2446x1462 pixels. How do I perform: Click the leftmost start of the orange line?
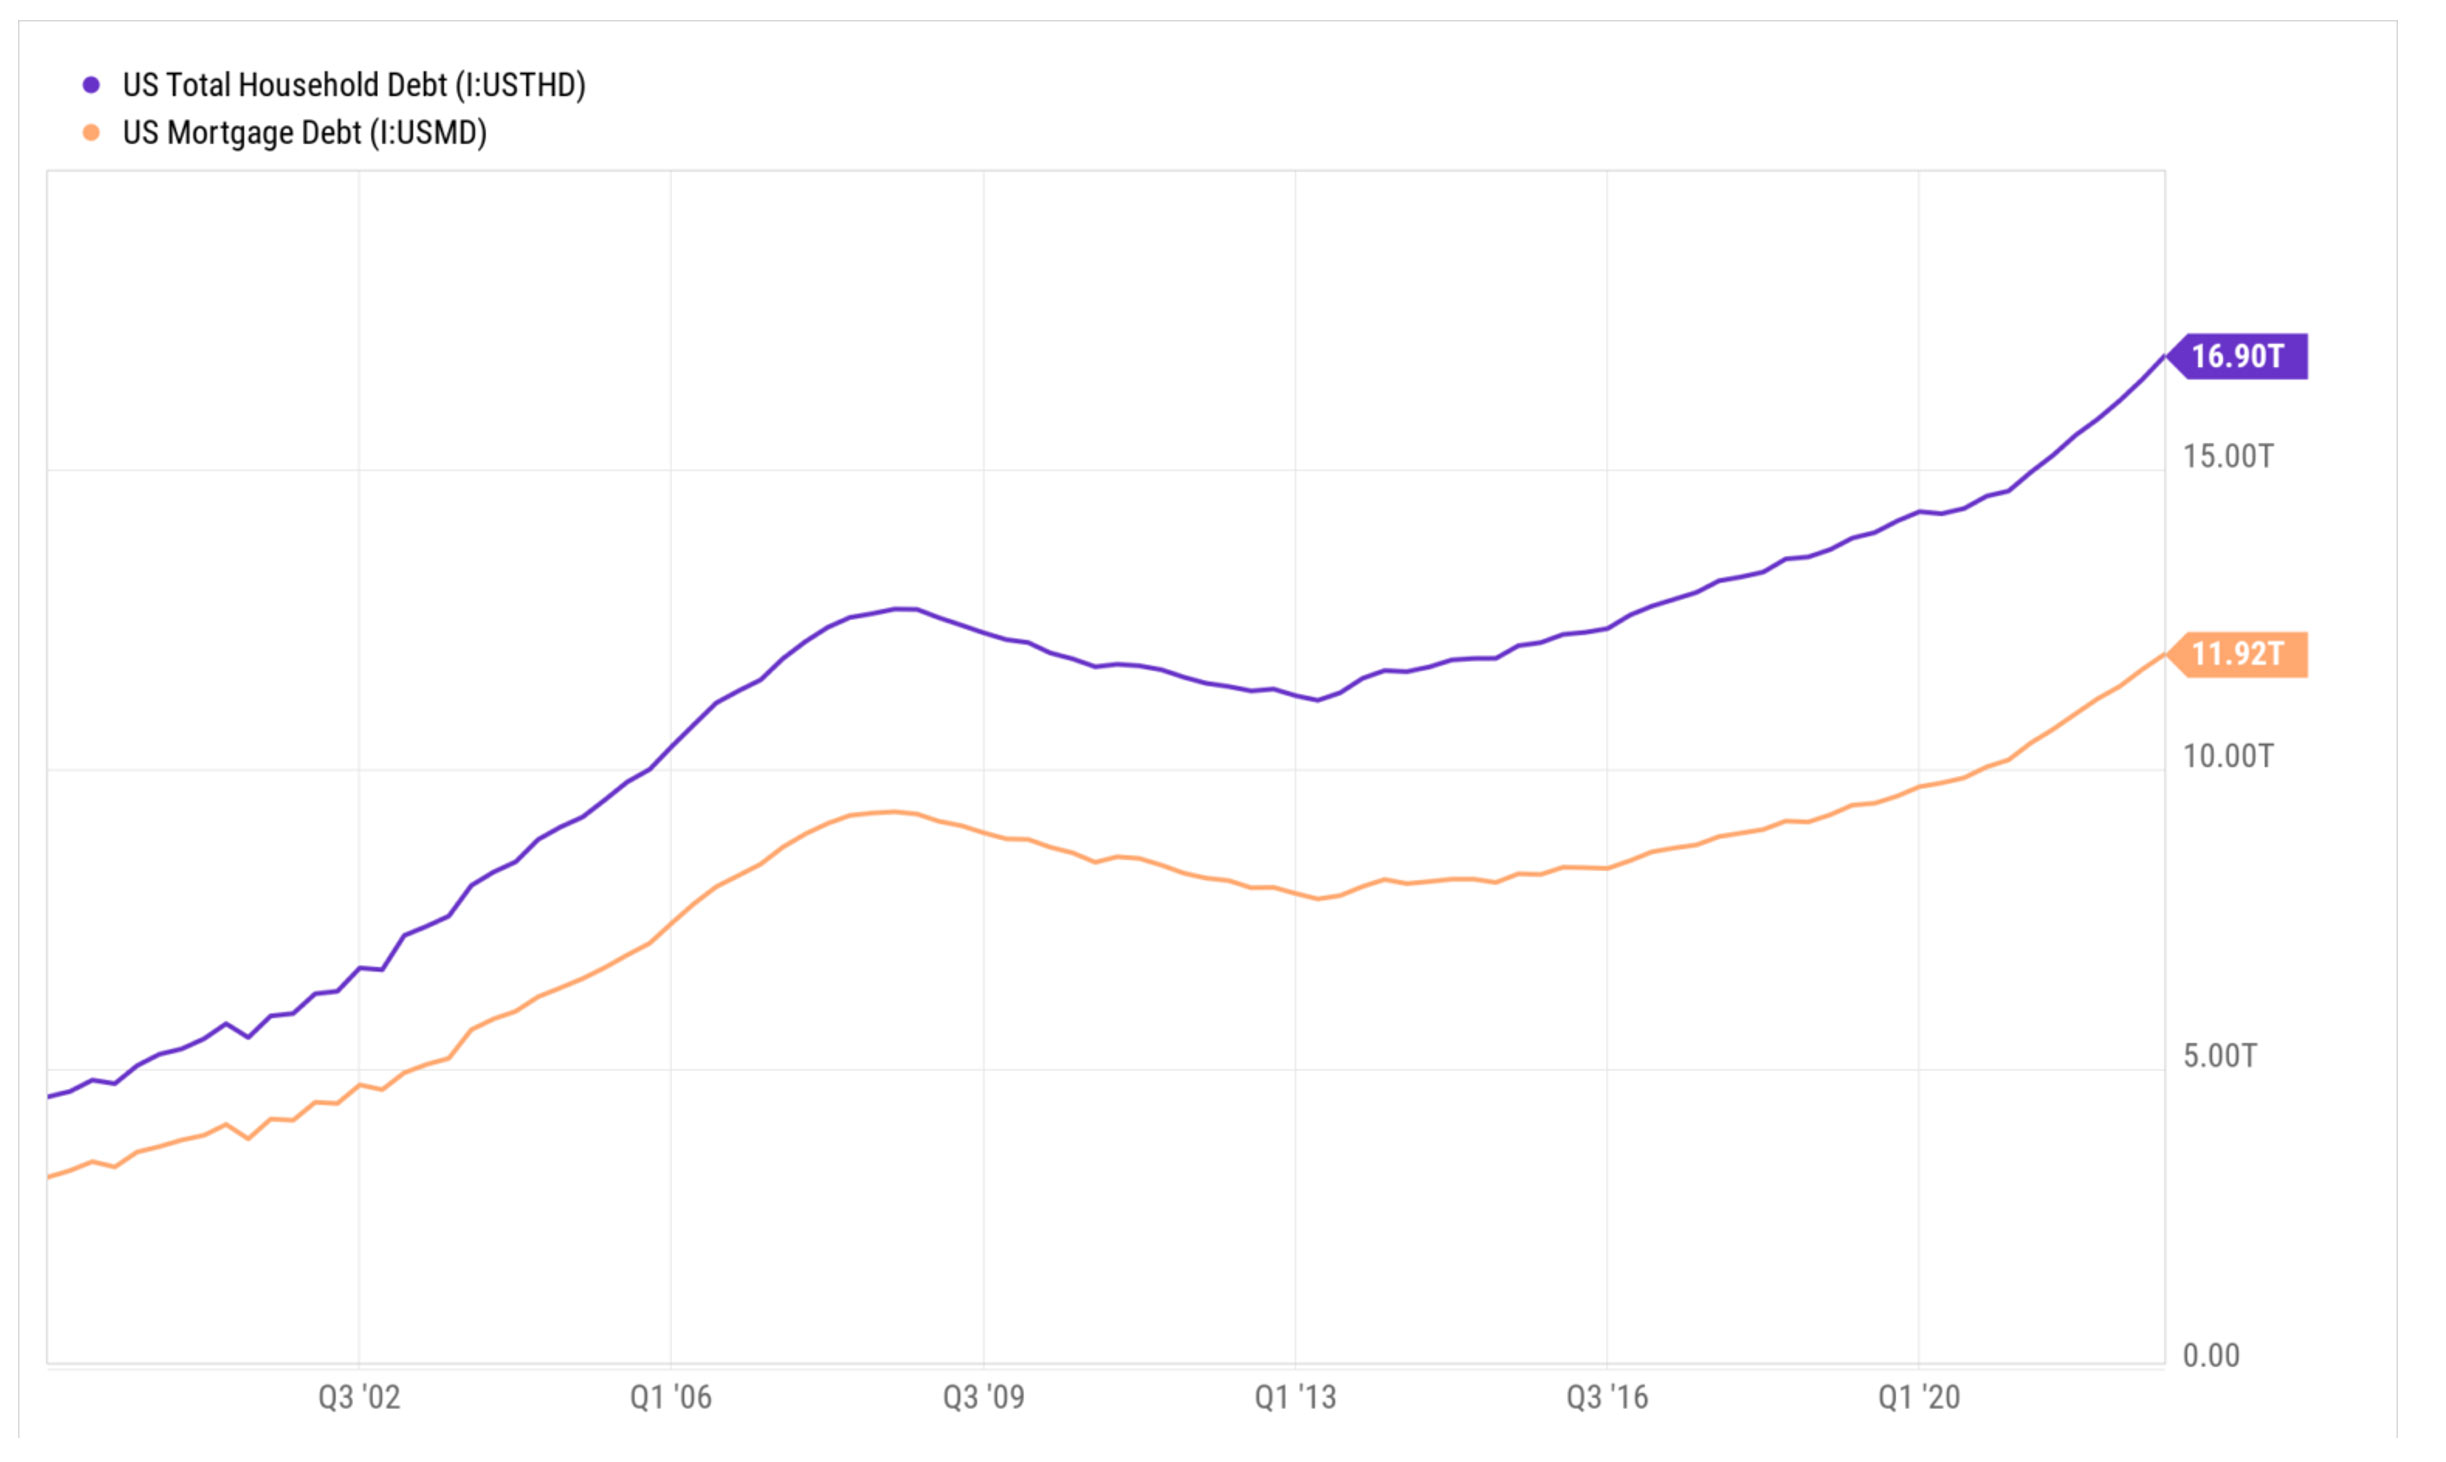tap(50, 1176)
